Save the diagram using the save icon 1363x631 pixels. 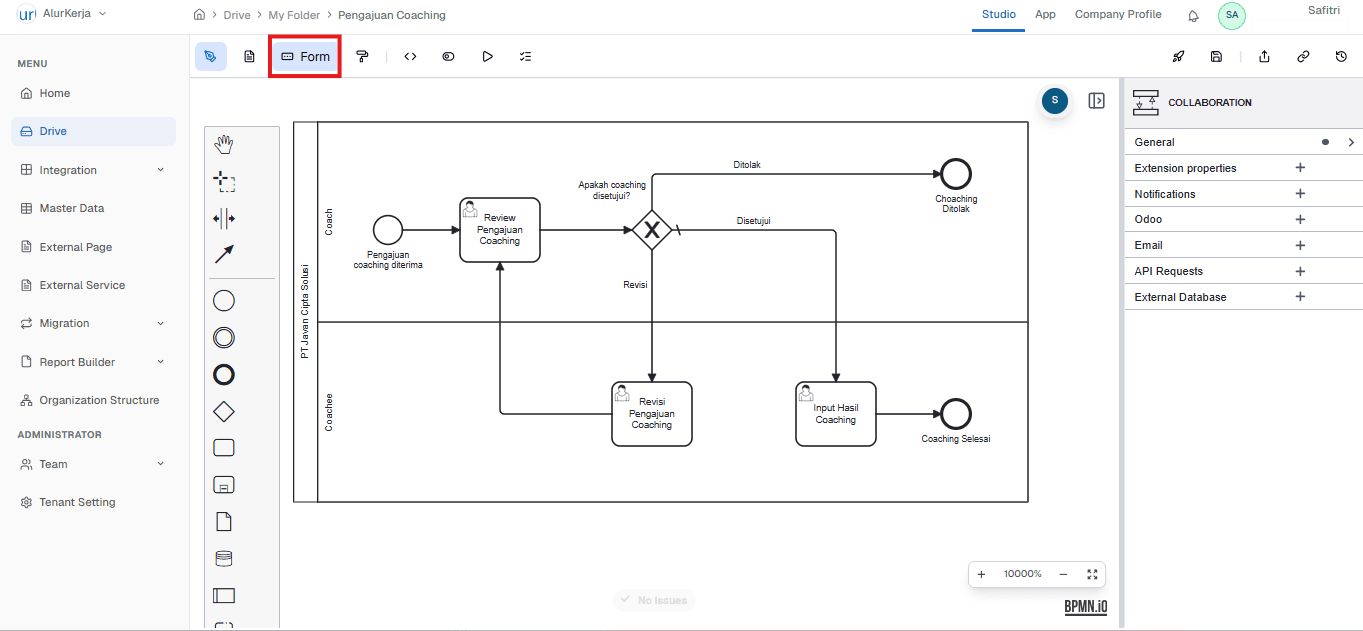(1216, 56)
